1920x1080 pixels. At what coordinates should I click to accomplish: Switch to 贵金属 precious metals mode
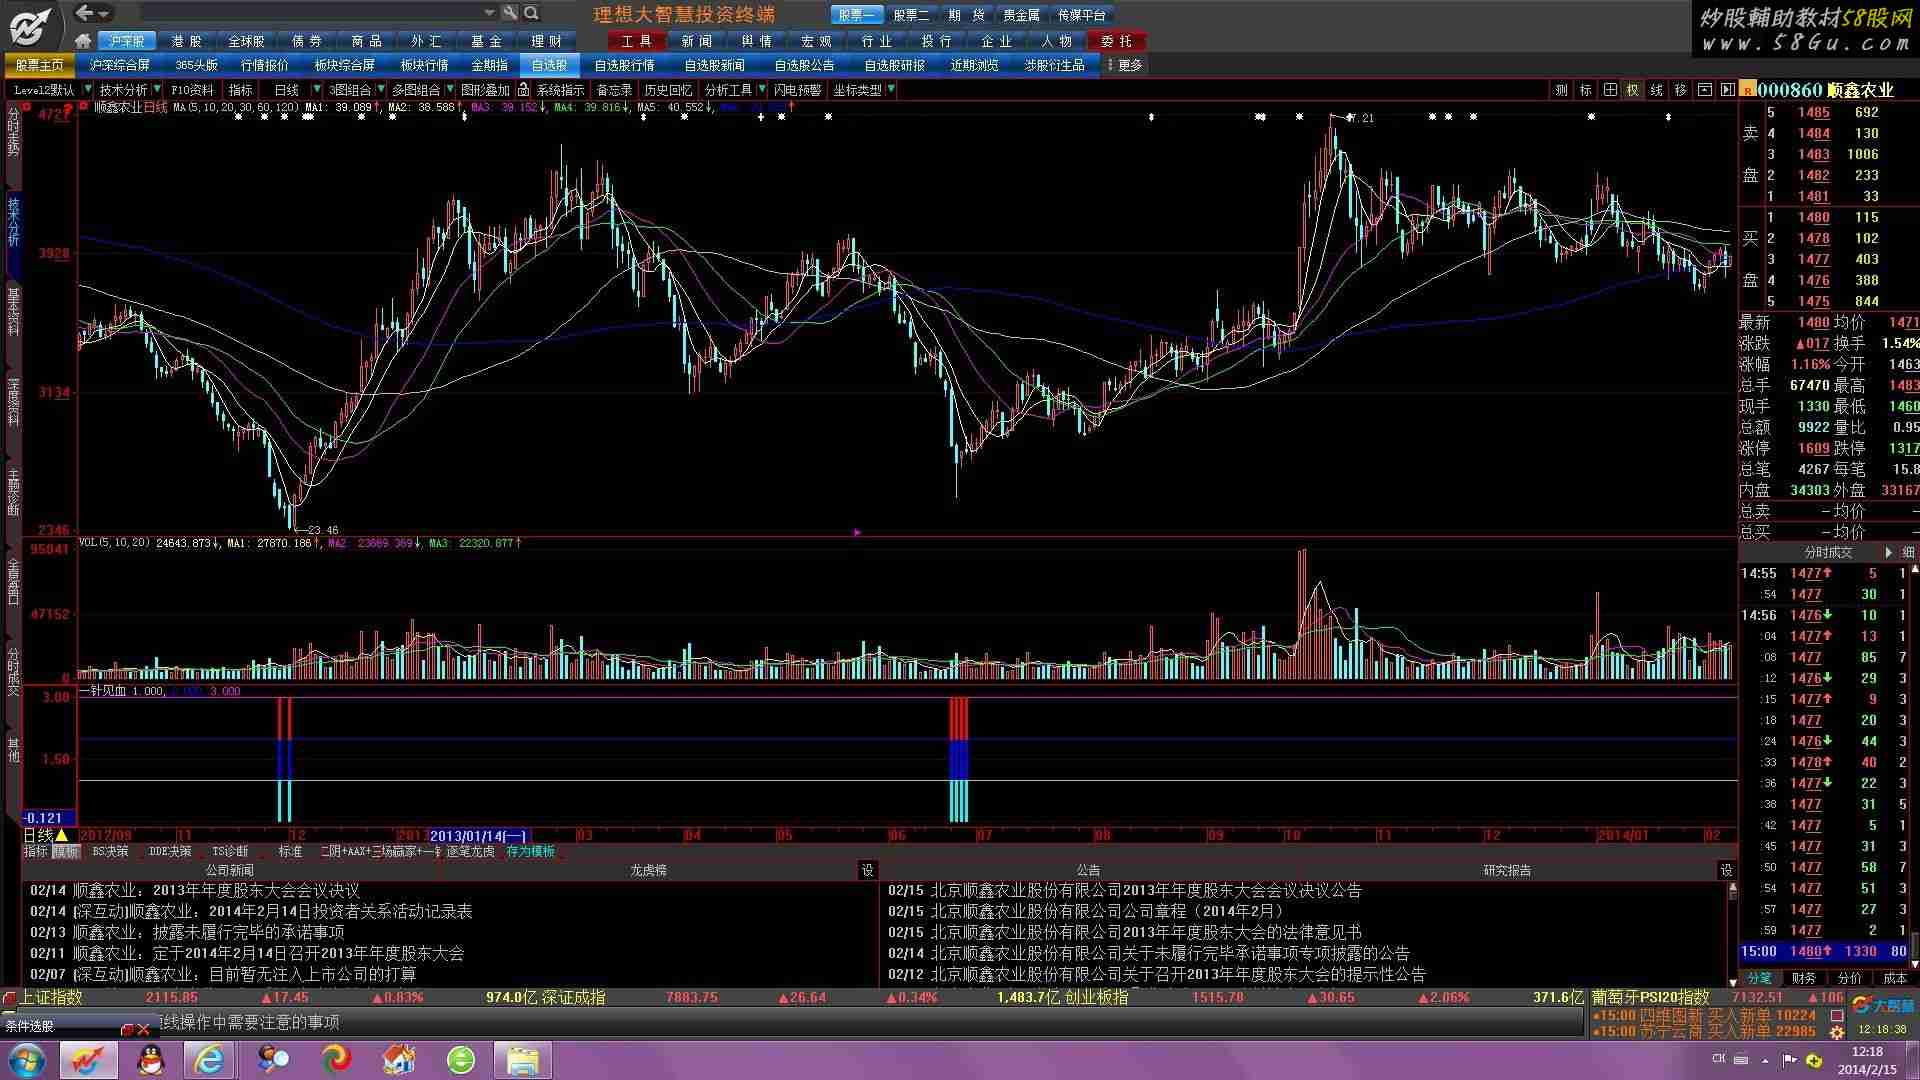tap(1021, 15)
